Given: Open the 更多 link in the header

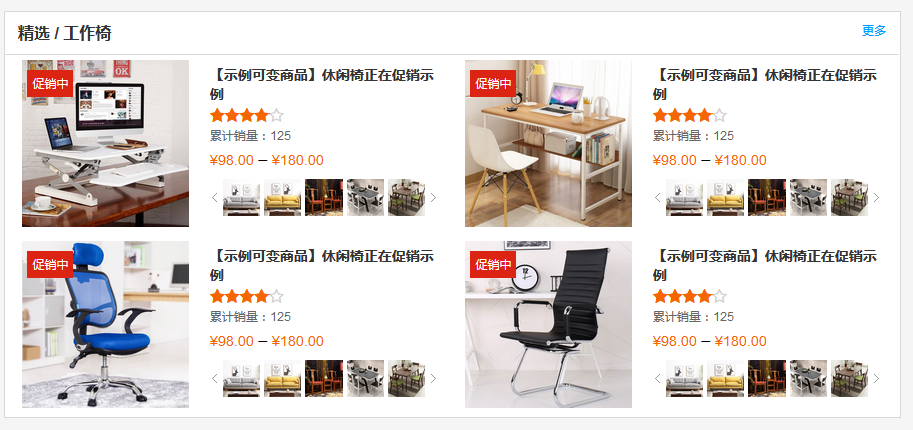Looking at the screenshot, I should coord(873,31).
